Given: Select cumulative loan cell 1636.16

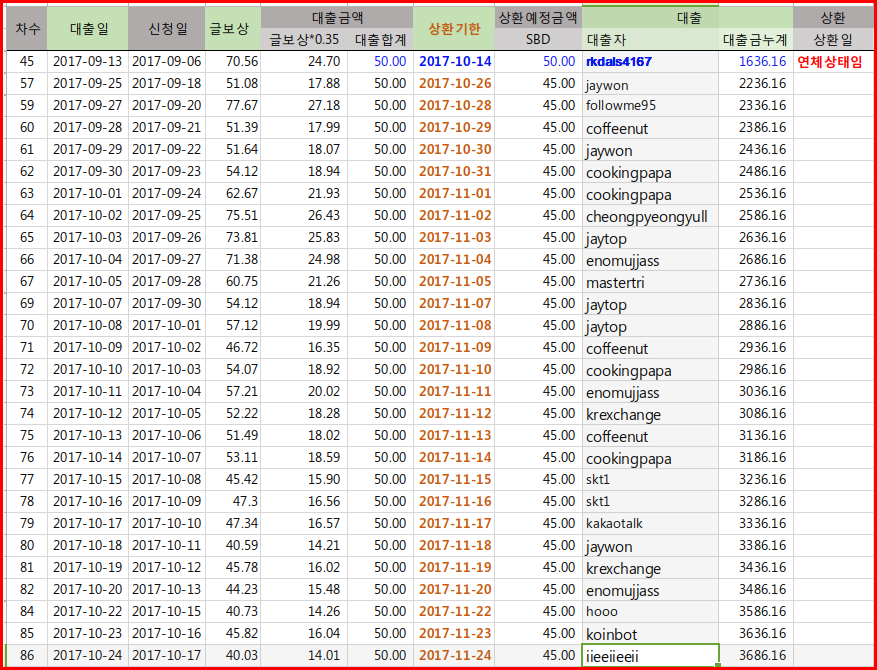Looking at the screenshot, I should [756, 62].
